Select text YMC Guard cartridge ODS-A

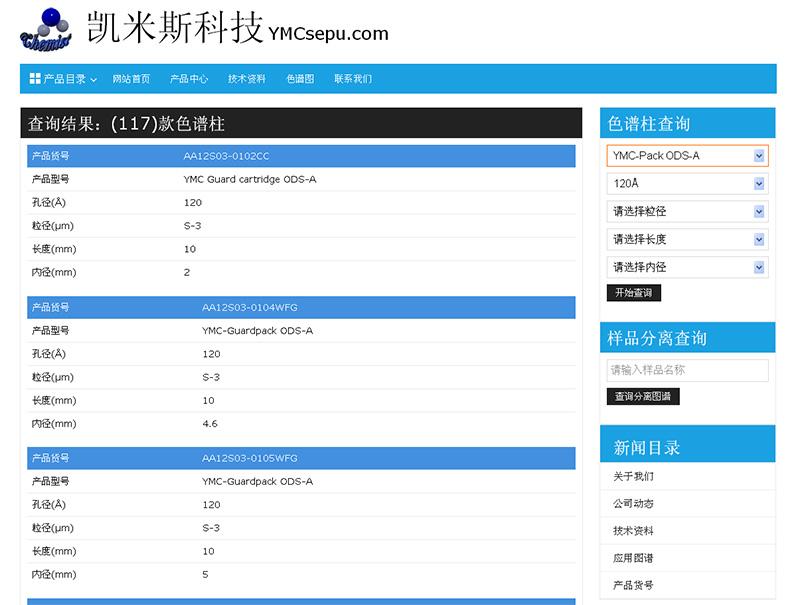coord(250,180)
